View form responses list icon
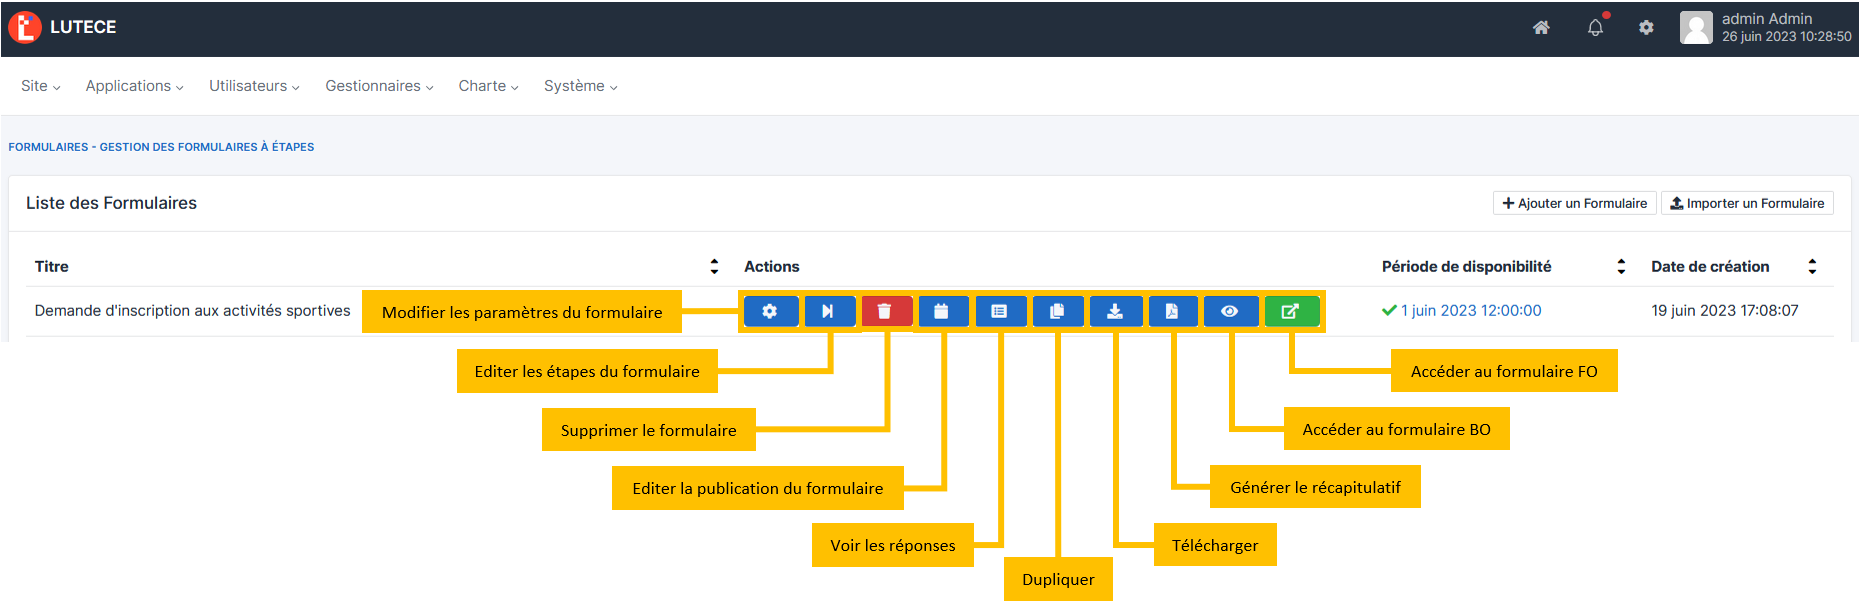Screen dimensions: 1860x610 [999, 311]
